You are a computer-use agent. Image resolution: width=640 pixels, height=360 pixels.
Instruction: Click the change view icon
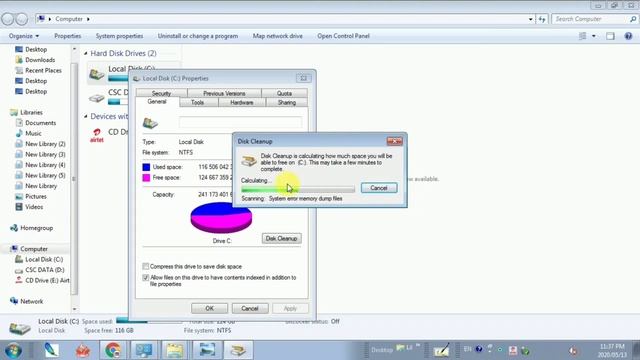point(582,36)
